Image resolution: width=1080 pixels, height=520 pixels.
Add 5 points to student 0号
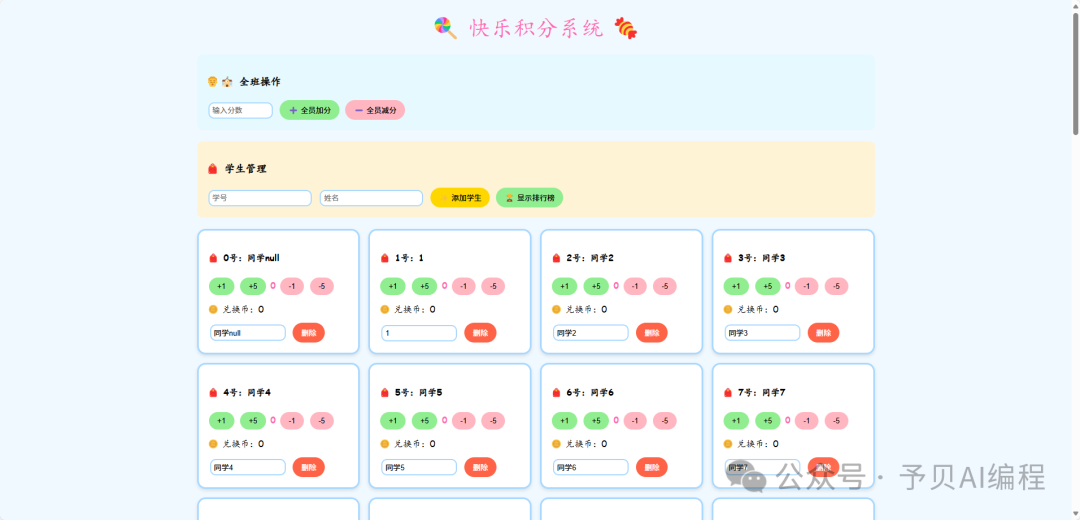pyautogui.click(x=253, y=286)
